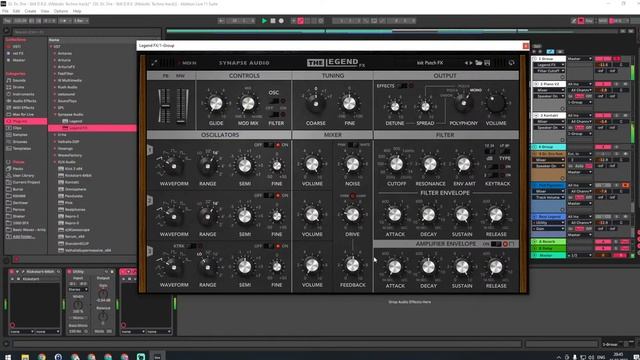Toggle the EFFECTS switch in Output section
This screenshot has height=360, width=640.
click(402, 86)
